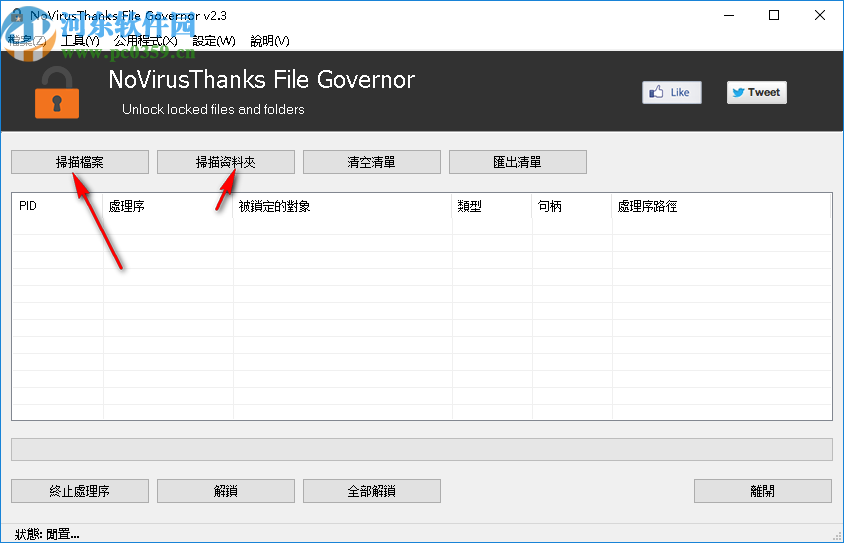Image resolution: width=844 pixels, height=543 pixels.
Task: Open the 設定(W) menu
Action: coord(214,41)
